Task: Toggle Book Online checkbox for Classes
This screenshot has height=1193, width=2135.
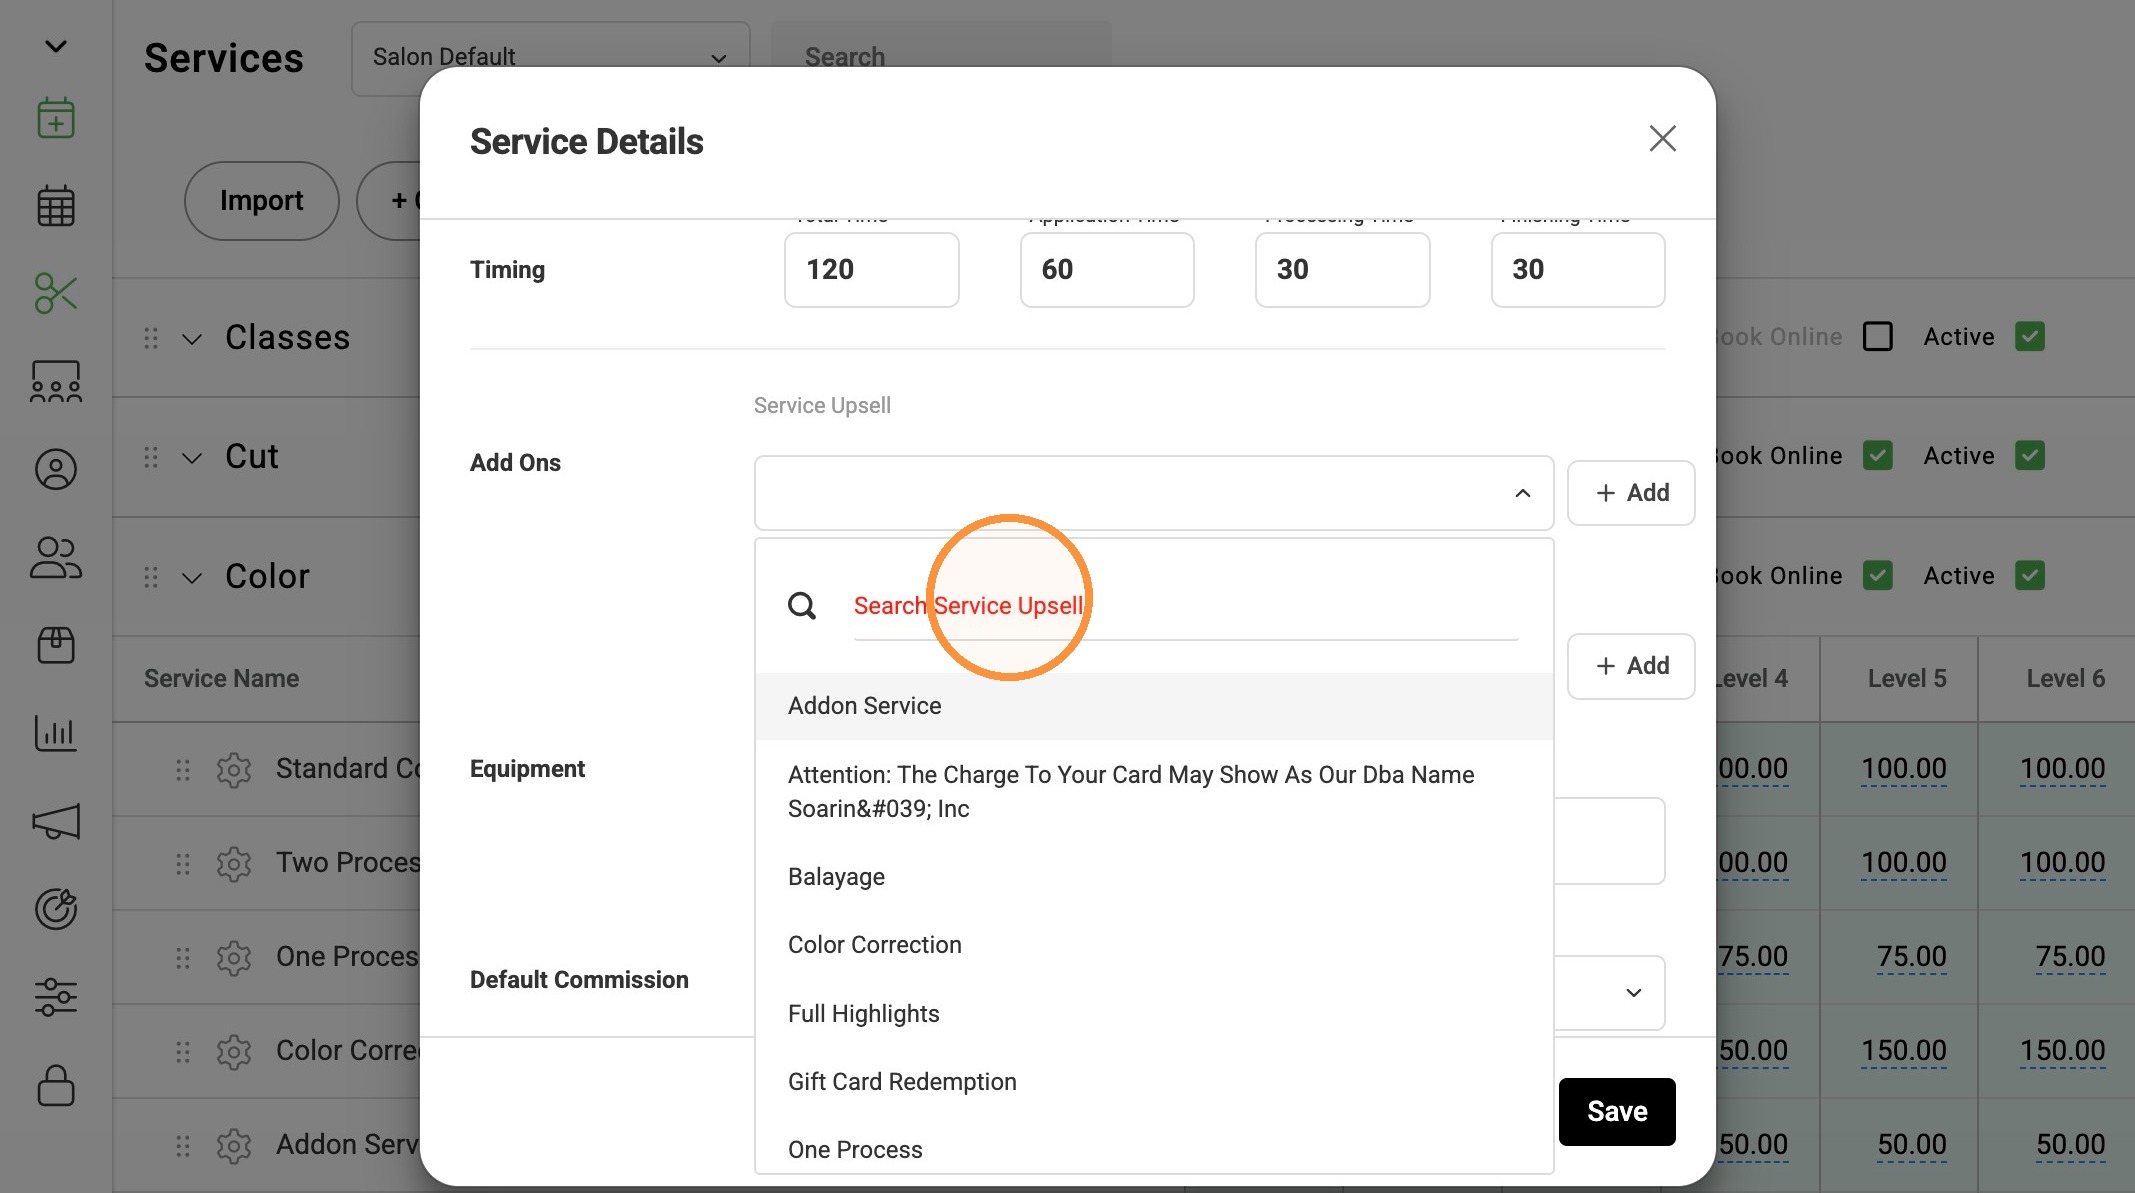Action: 1878,336
